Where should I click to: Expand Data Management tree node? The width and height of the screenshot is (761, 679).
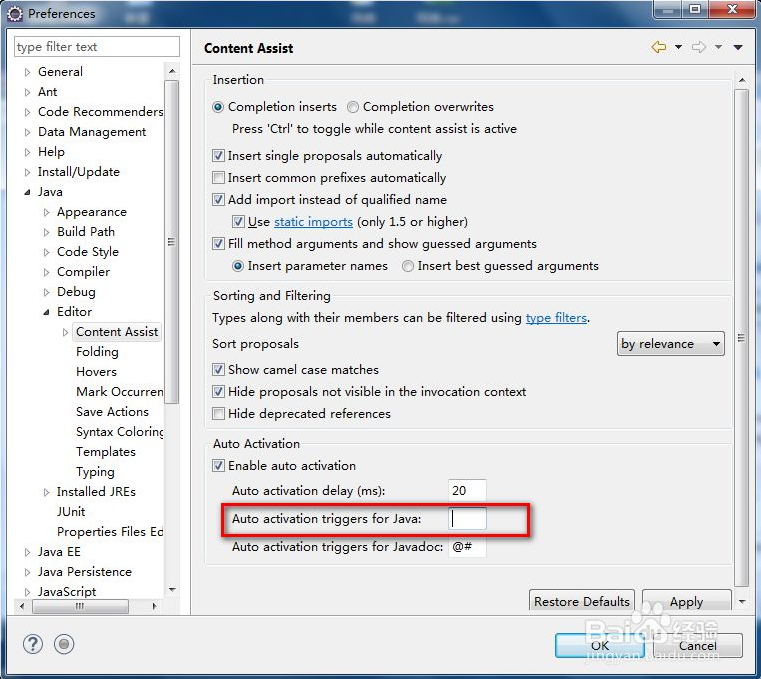(x=27, y=132)
